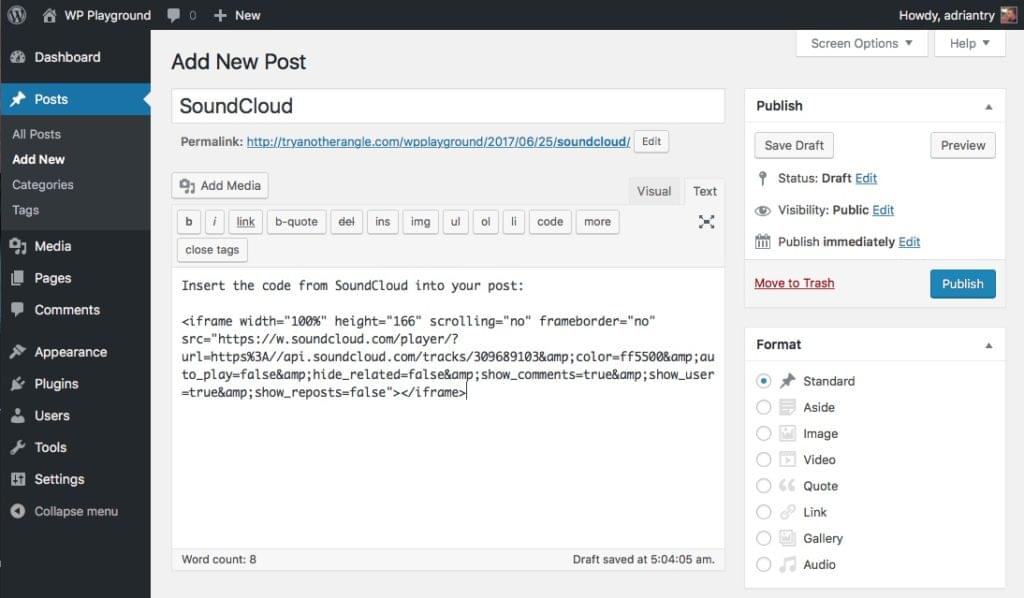1024x598 pixels.
Task: Open Settings via the wrench icon
Action: pos(58,479)
